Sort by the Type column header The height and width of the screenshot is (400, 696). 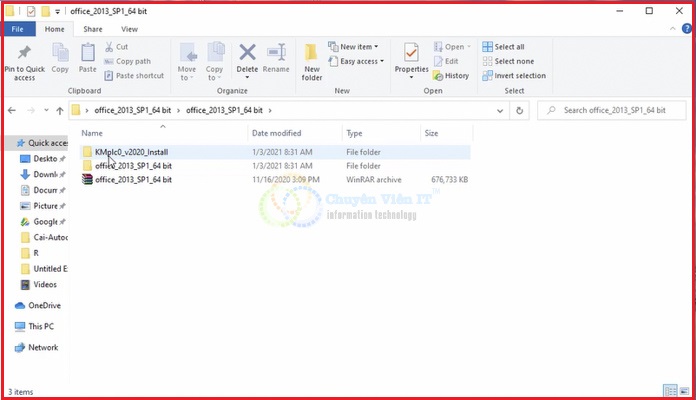point(381,133)
